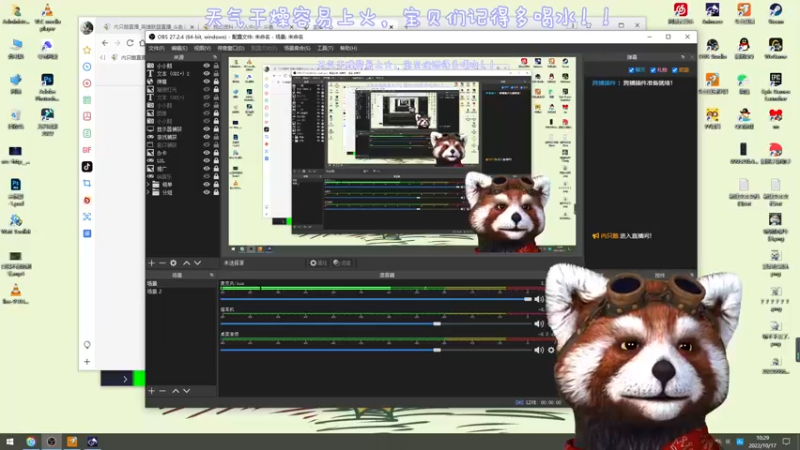Select the crop screenshot icon in browser sidebar
The height and width of the screenshot is (450, 800).
click(x=87, y=183)
